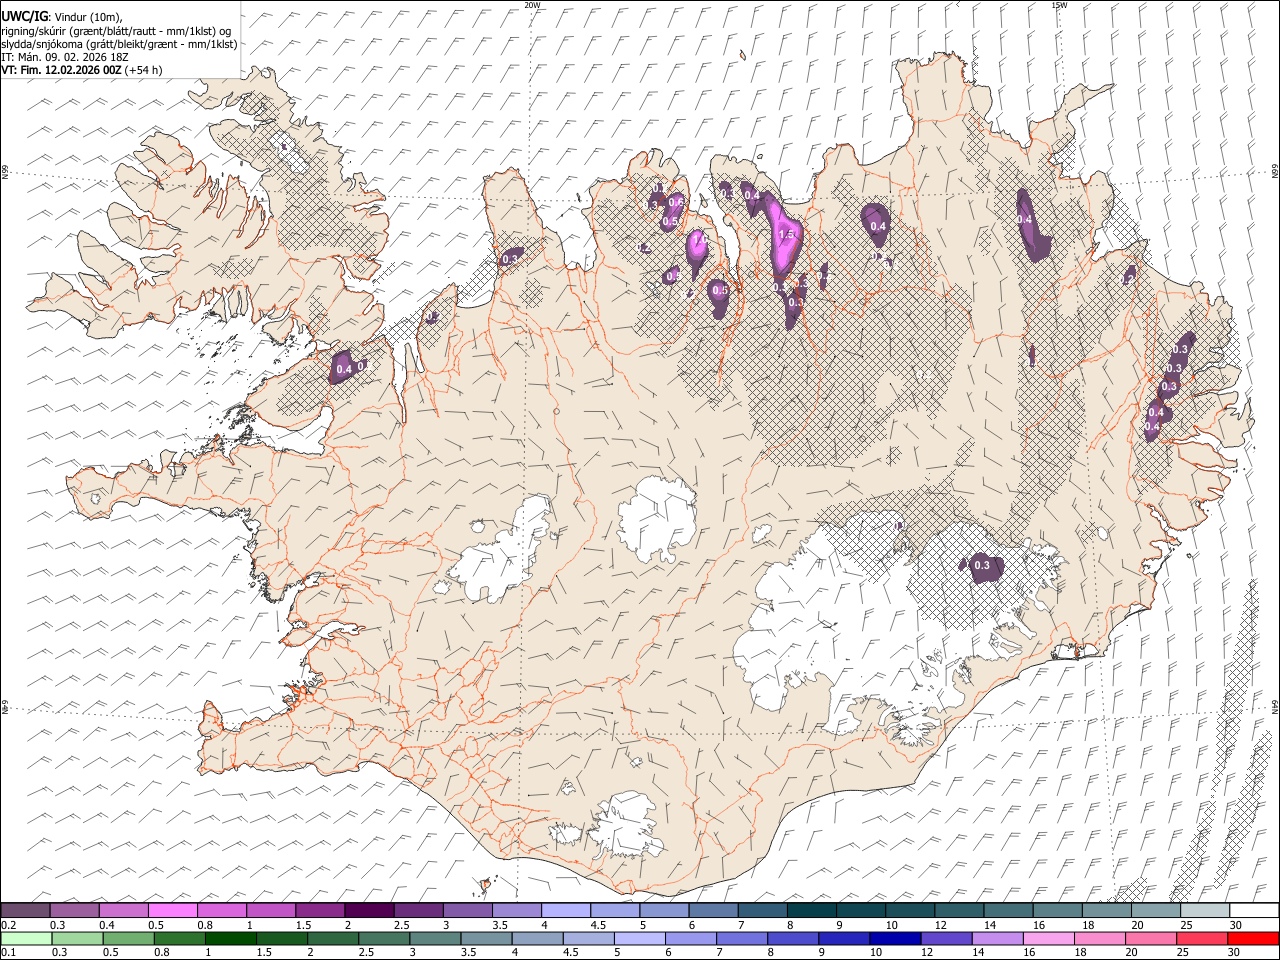Click the '15W' longitude label at top

click(x=1059, y=5)
